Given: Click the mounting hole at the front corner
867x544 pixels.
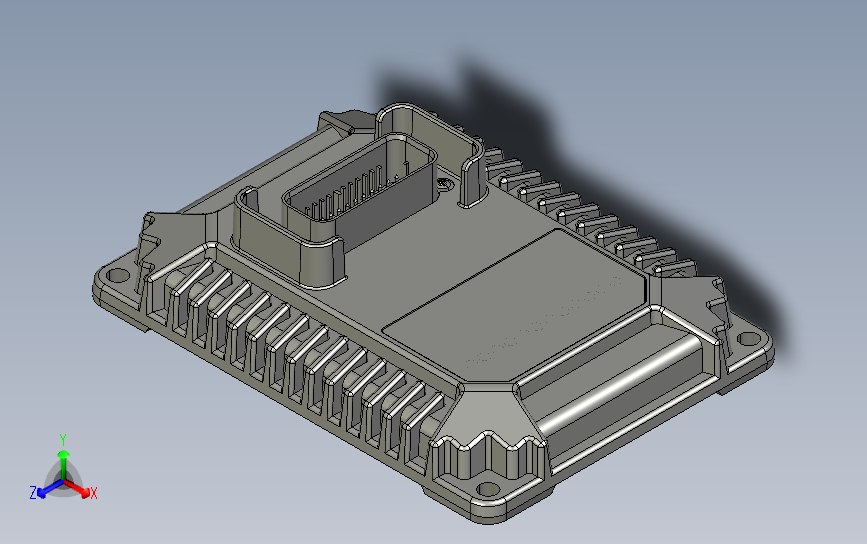Looking at the screenshot, I should pos(488,489).
